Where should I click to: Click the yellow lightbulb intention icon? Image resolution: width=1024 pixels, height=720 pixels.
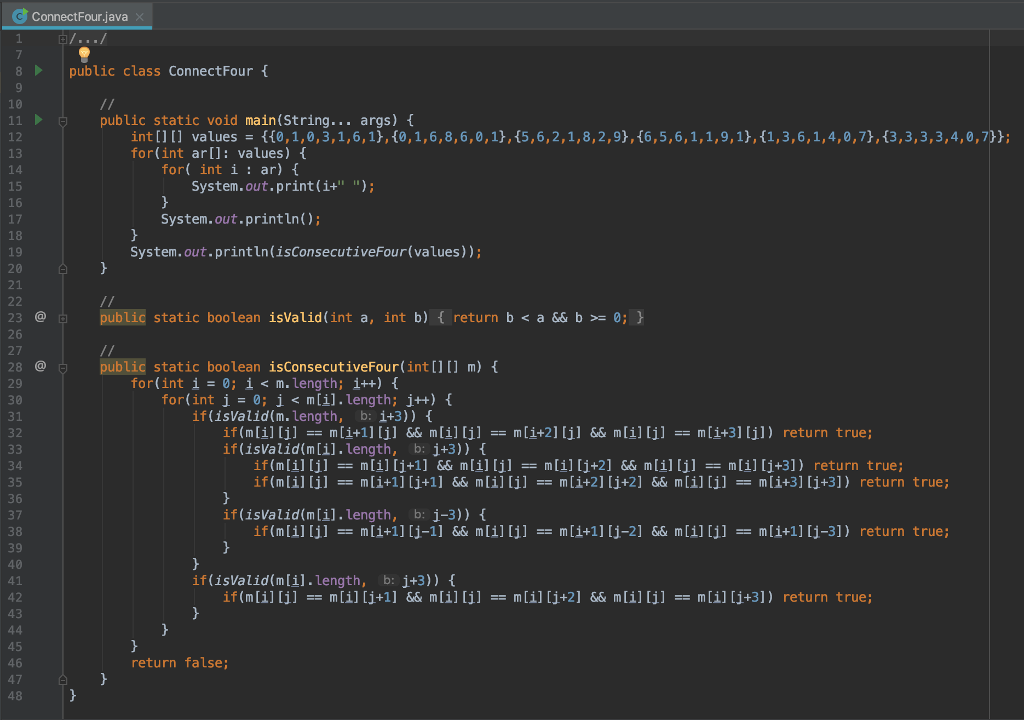coord(84,54)
